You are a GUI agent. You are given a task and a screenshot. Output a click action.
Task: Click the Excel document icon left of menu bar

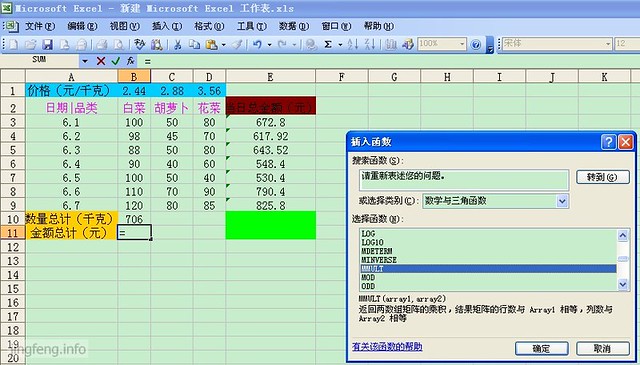coord(11,27)
